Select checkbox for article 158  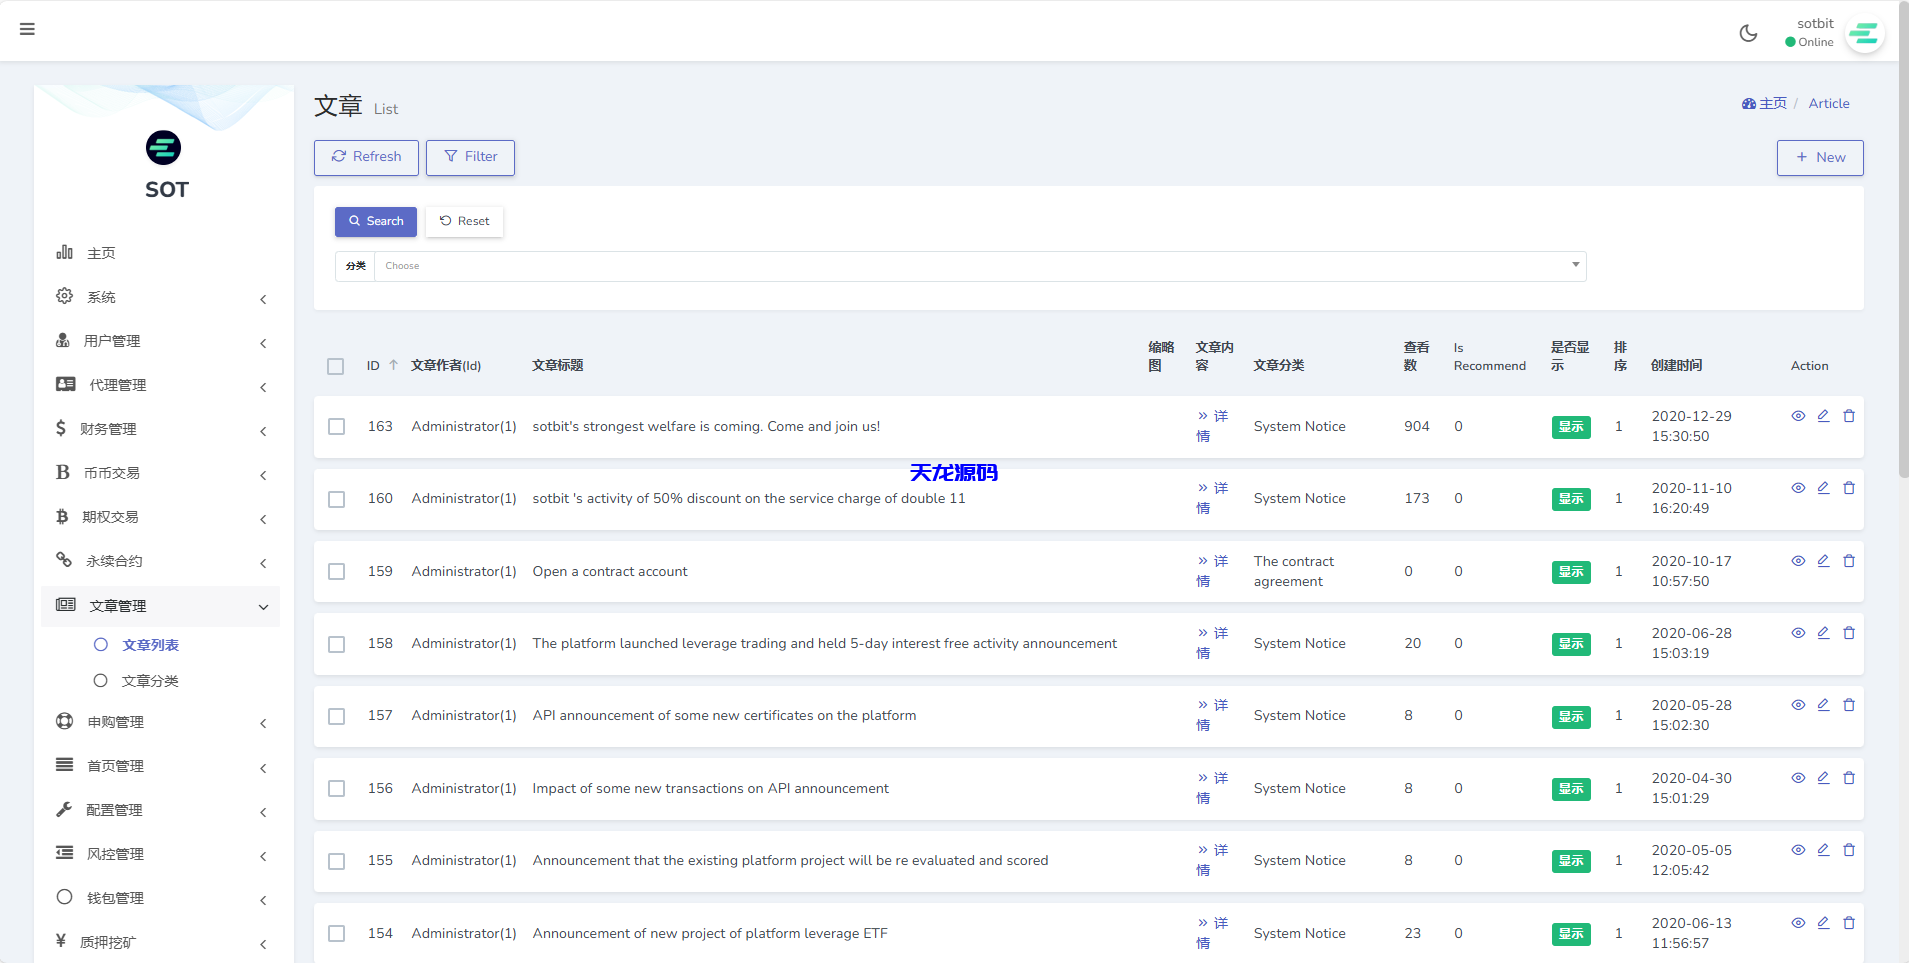337,644
